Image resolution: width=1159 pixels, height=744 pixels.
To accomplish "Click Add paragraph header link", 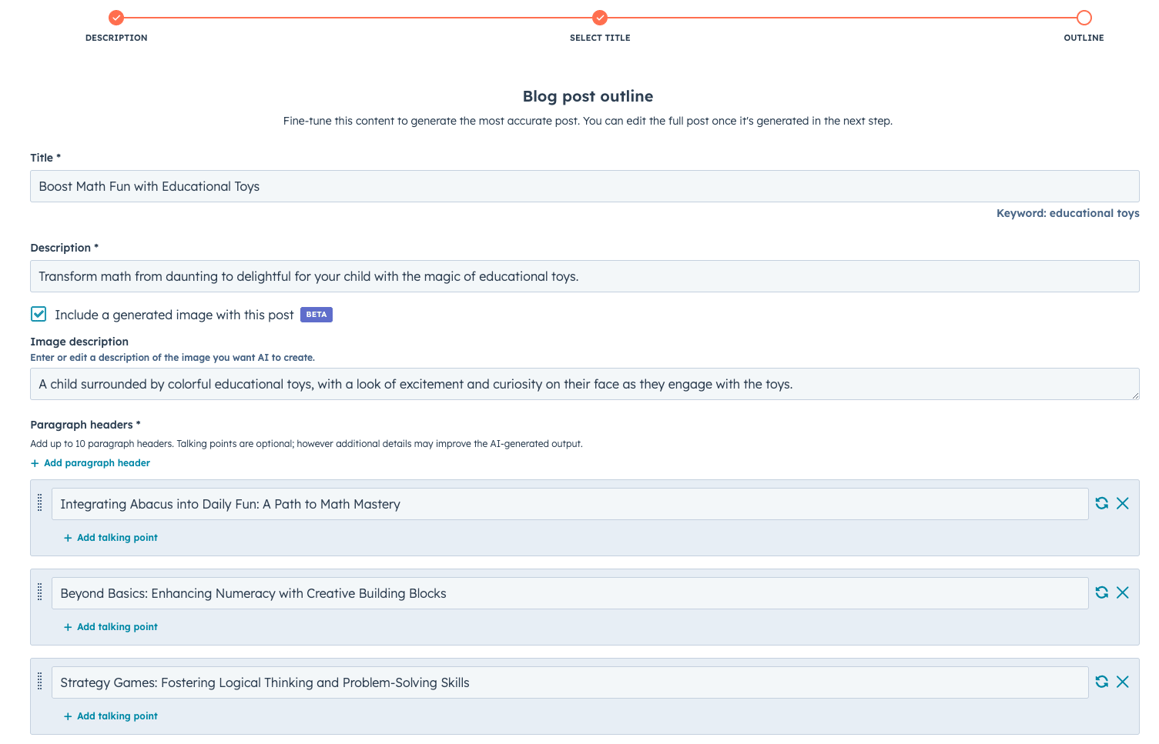I will [90, 463].
